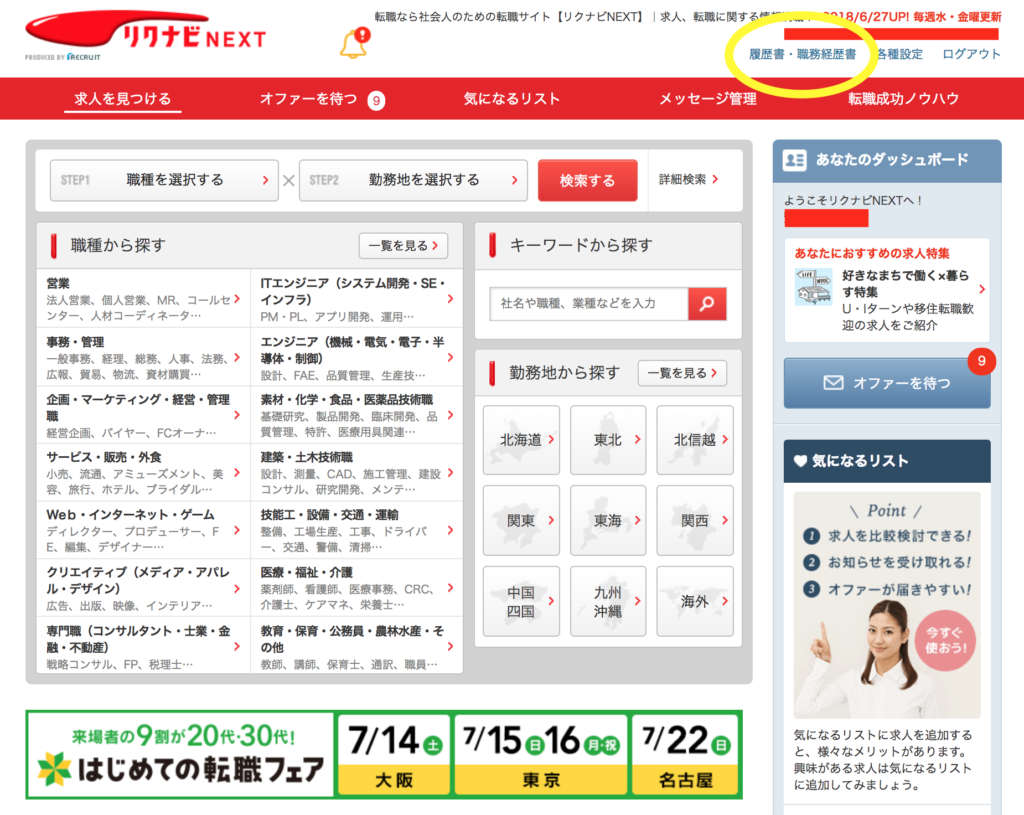
Task: Click 一覧を見る in 勤務地から探す
Action: pyautogui.click(x=682, y=373)
